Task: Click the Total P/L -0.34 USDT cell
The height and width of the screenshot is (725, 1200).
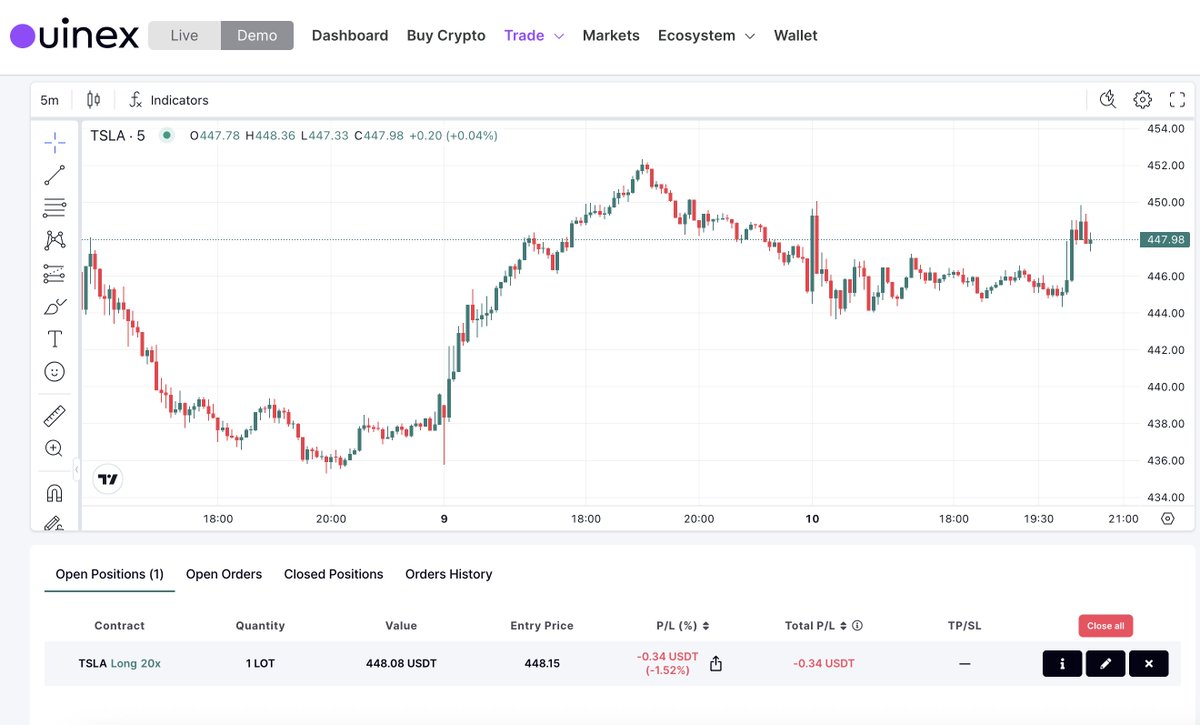Action: click(x=824, y=663)
